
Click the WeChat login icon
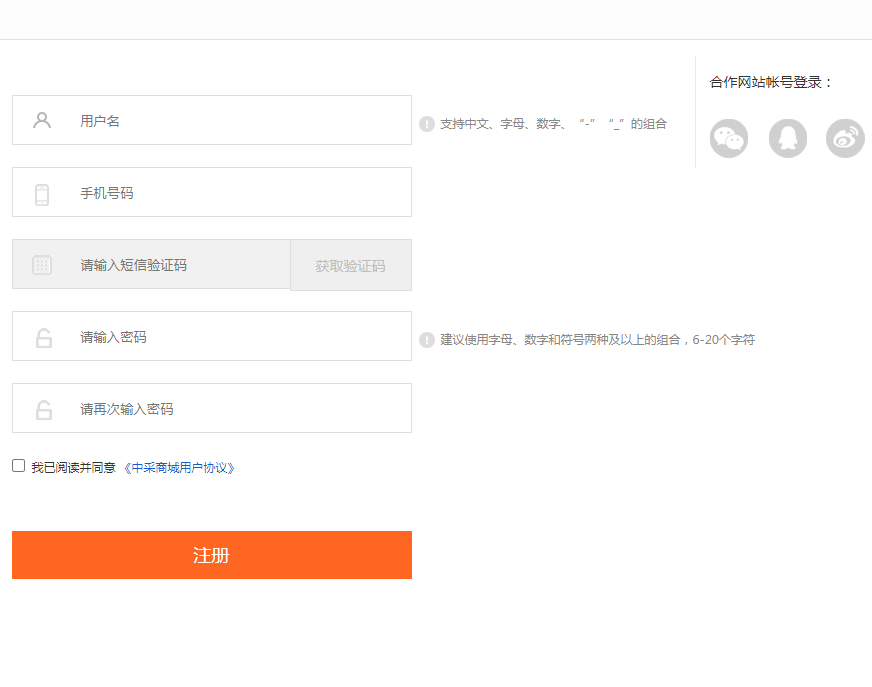(x=729, y=138)
